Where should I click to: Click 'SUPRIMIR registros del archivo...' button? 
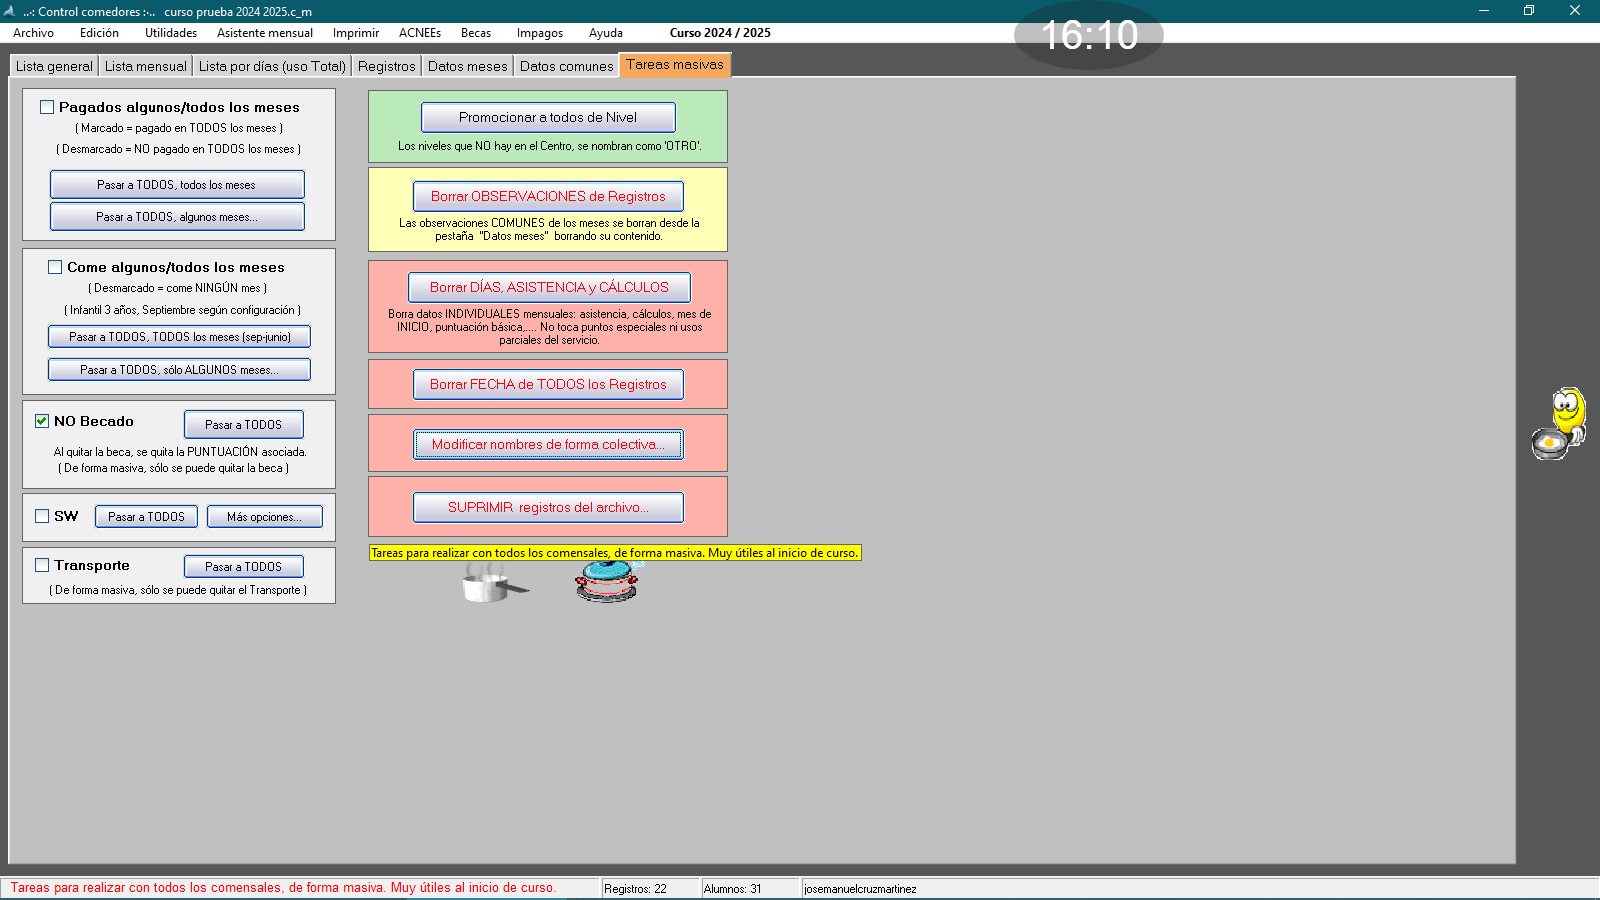tap(548, 508)
